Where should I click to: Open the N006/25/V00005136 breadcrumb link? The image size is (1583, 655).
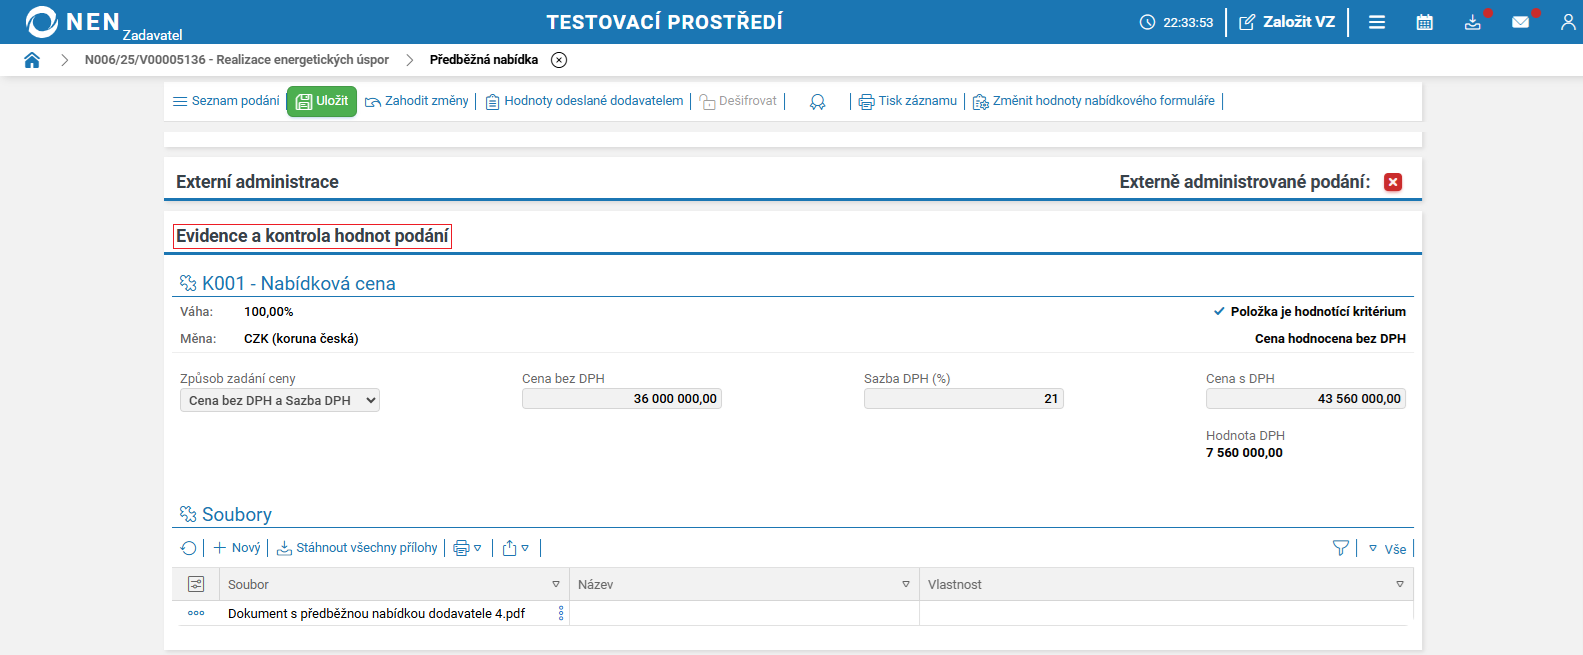tap(237, 60)
